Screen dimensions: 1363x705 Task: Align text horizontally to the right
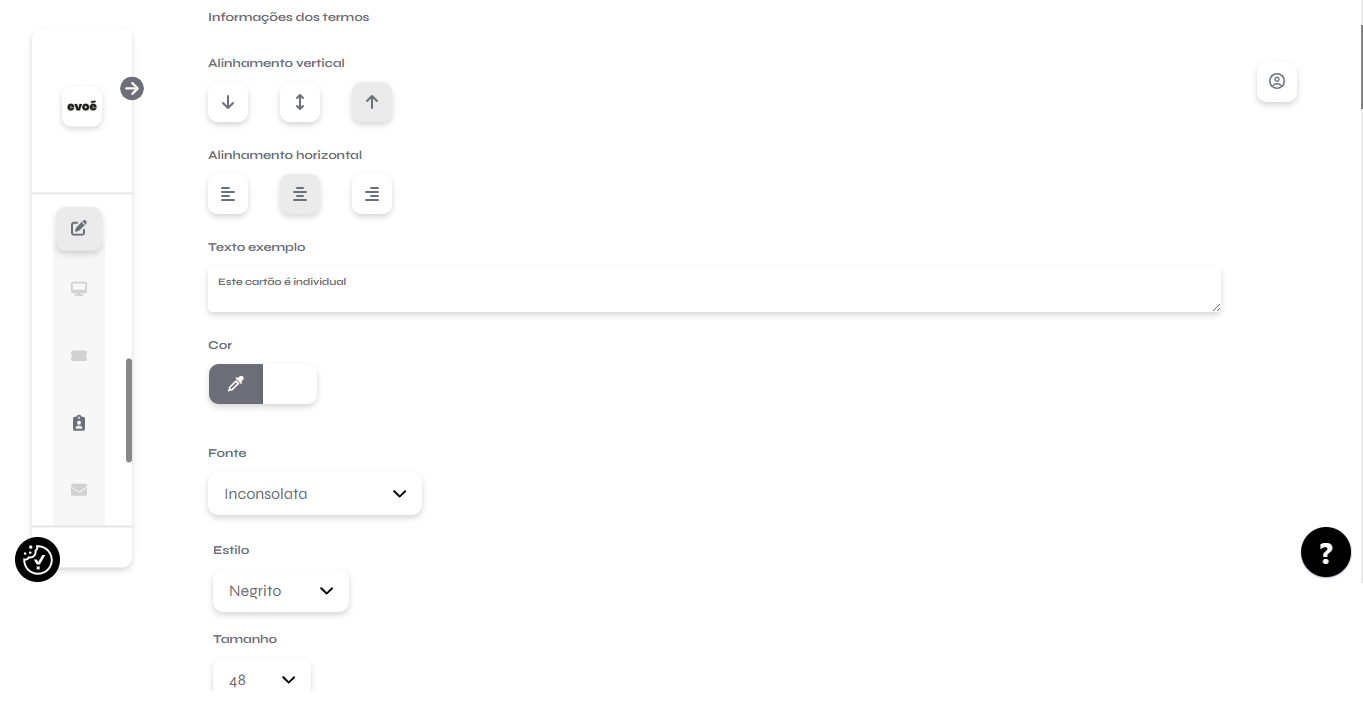(x=372, y=194)
